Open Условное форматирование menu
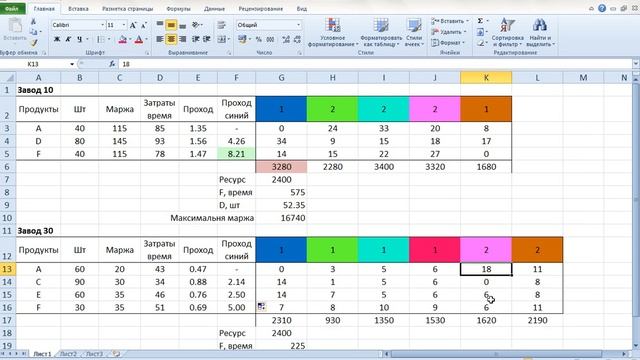This screenshot has height=360, width=640. point(333,33)
